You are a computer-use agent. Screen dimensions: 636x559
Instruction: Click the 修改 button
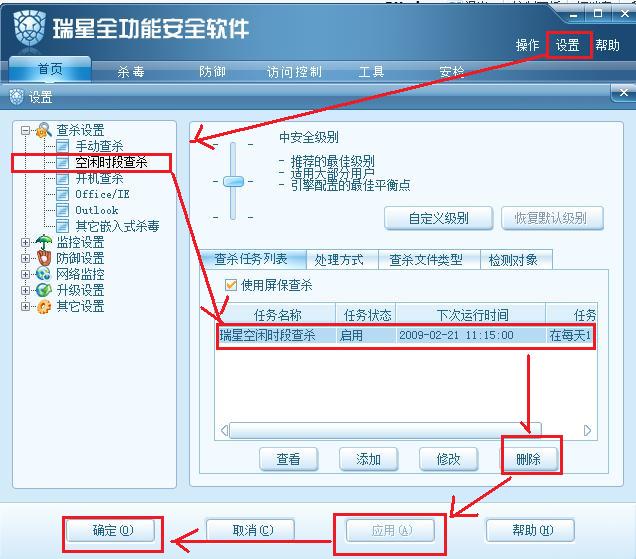tap(448, 459)
